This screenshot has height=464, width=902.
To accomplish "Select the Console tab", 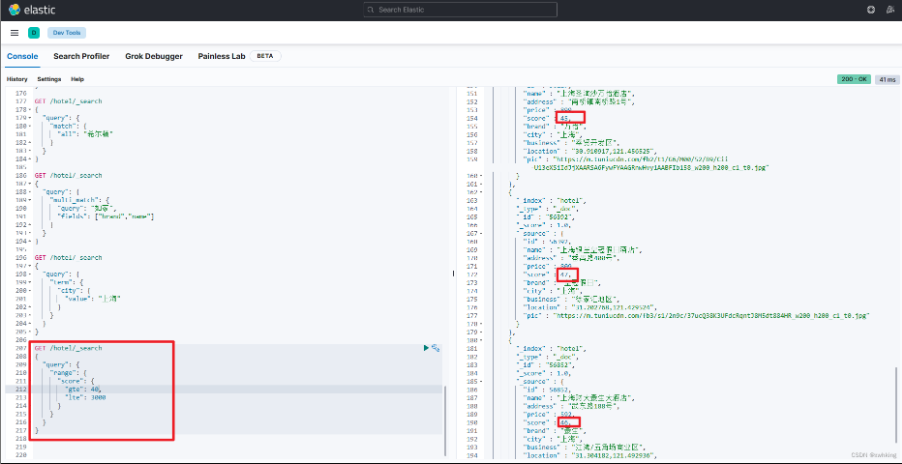I will click(22, 56).
